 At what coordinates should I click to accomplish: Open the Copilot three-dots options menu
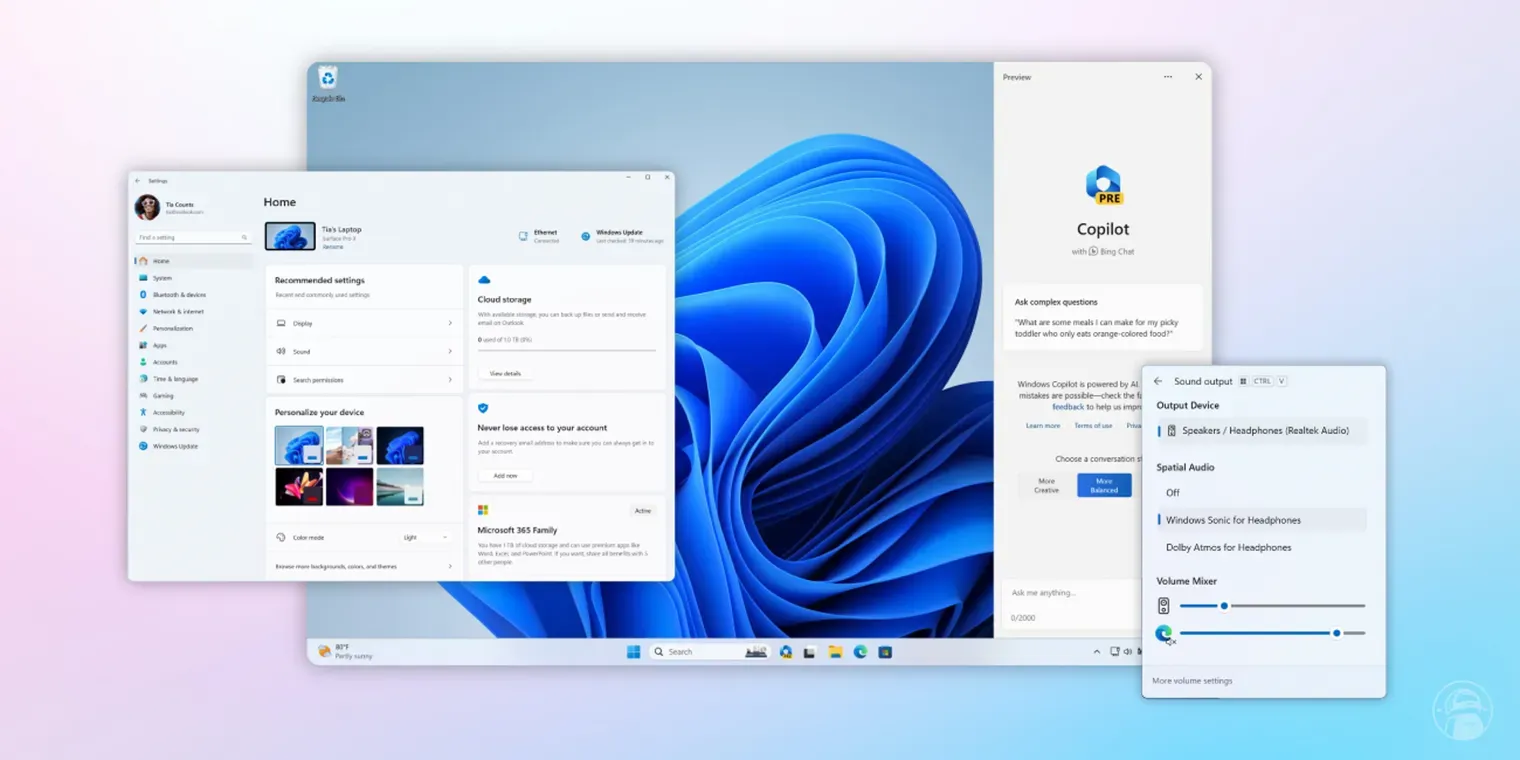1168,77
